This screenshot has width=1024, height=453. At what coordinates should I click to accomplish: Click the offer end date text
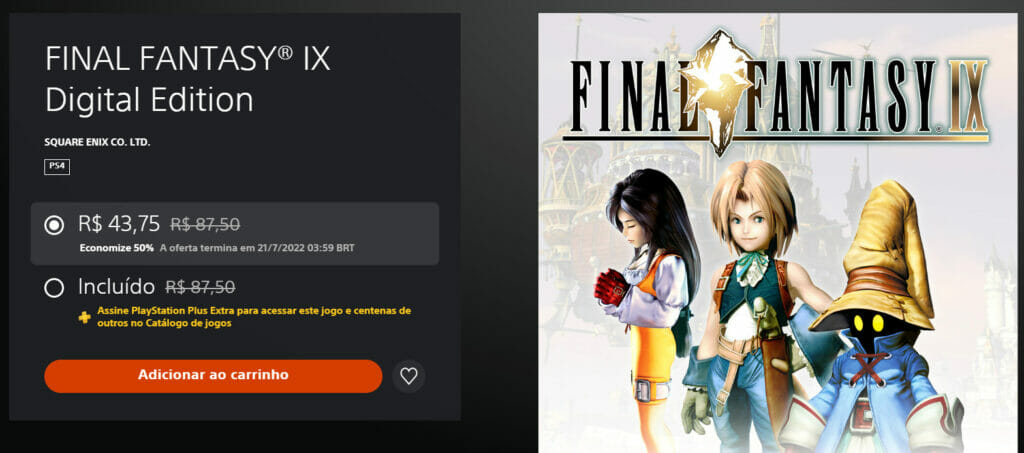257,248
